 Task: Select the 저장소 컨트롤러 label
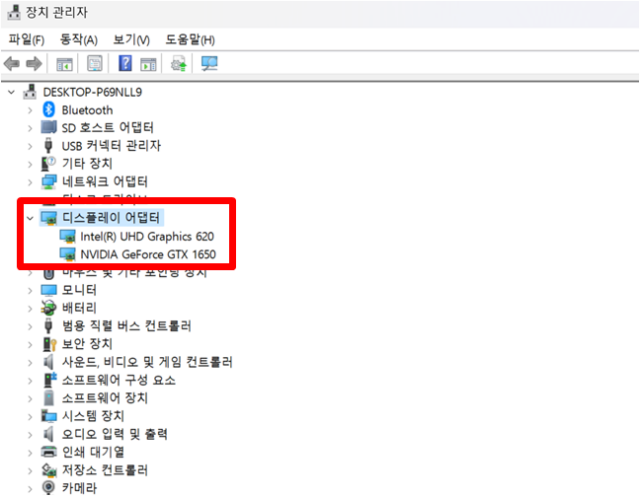point(104,470)
